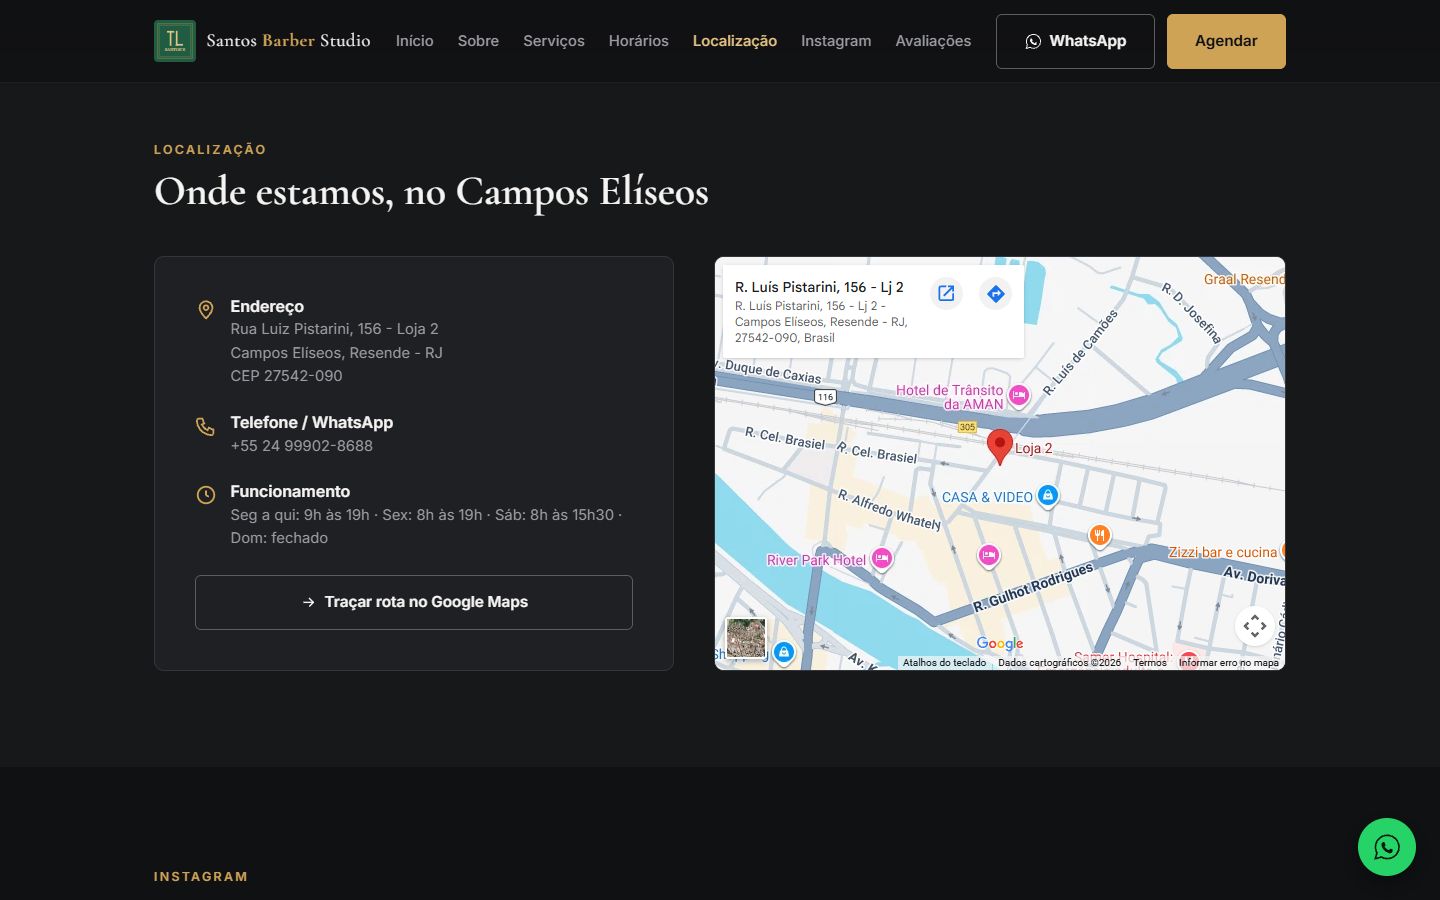Click the phone number +55 24 99902-8688
This screenshot has height=900, width=1440.
tap(301, 446)
